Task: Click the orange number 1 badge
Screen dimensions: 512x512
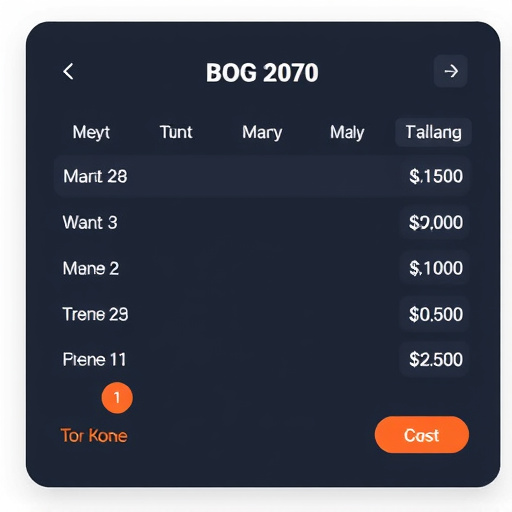Action: click(117, 398)
